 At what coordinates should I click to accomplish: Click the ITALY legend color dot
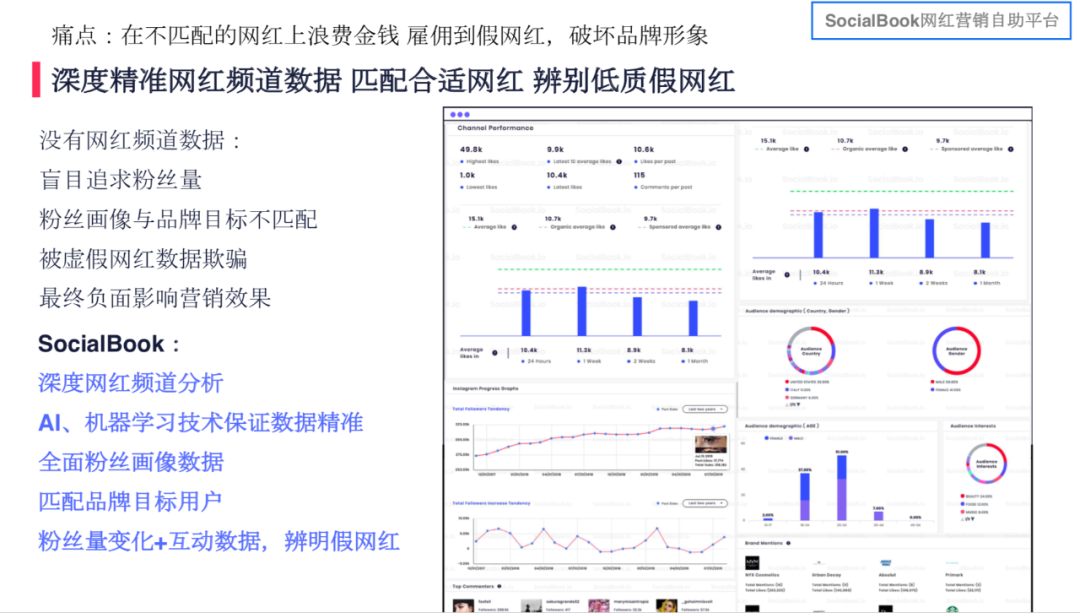(787, 390)
